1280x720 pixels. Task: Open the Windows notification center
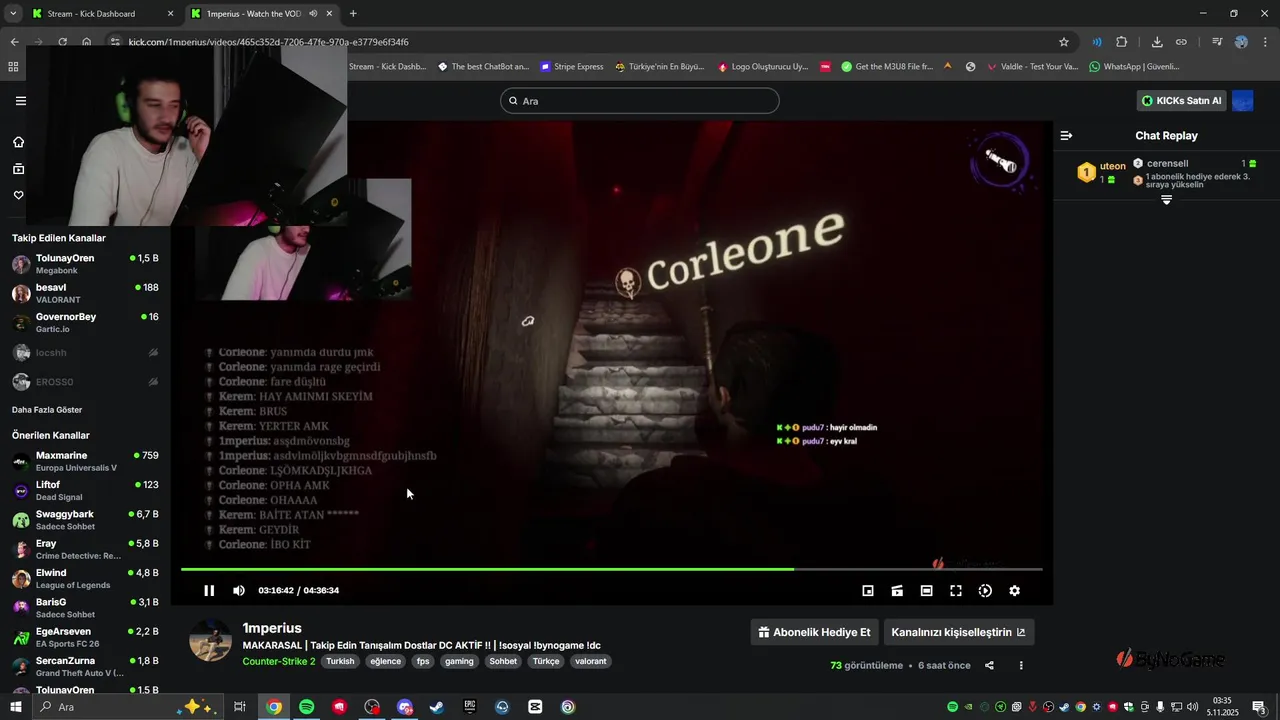click(x=1259, y=707)
